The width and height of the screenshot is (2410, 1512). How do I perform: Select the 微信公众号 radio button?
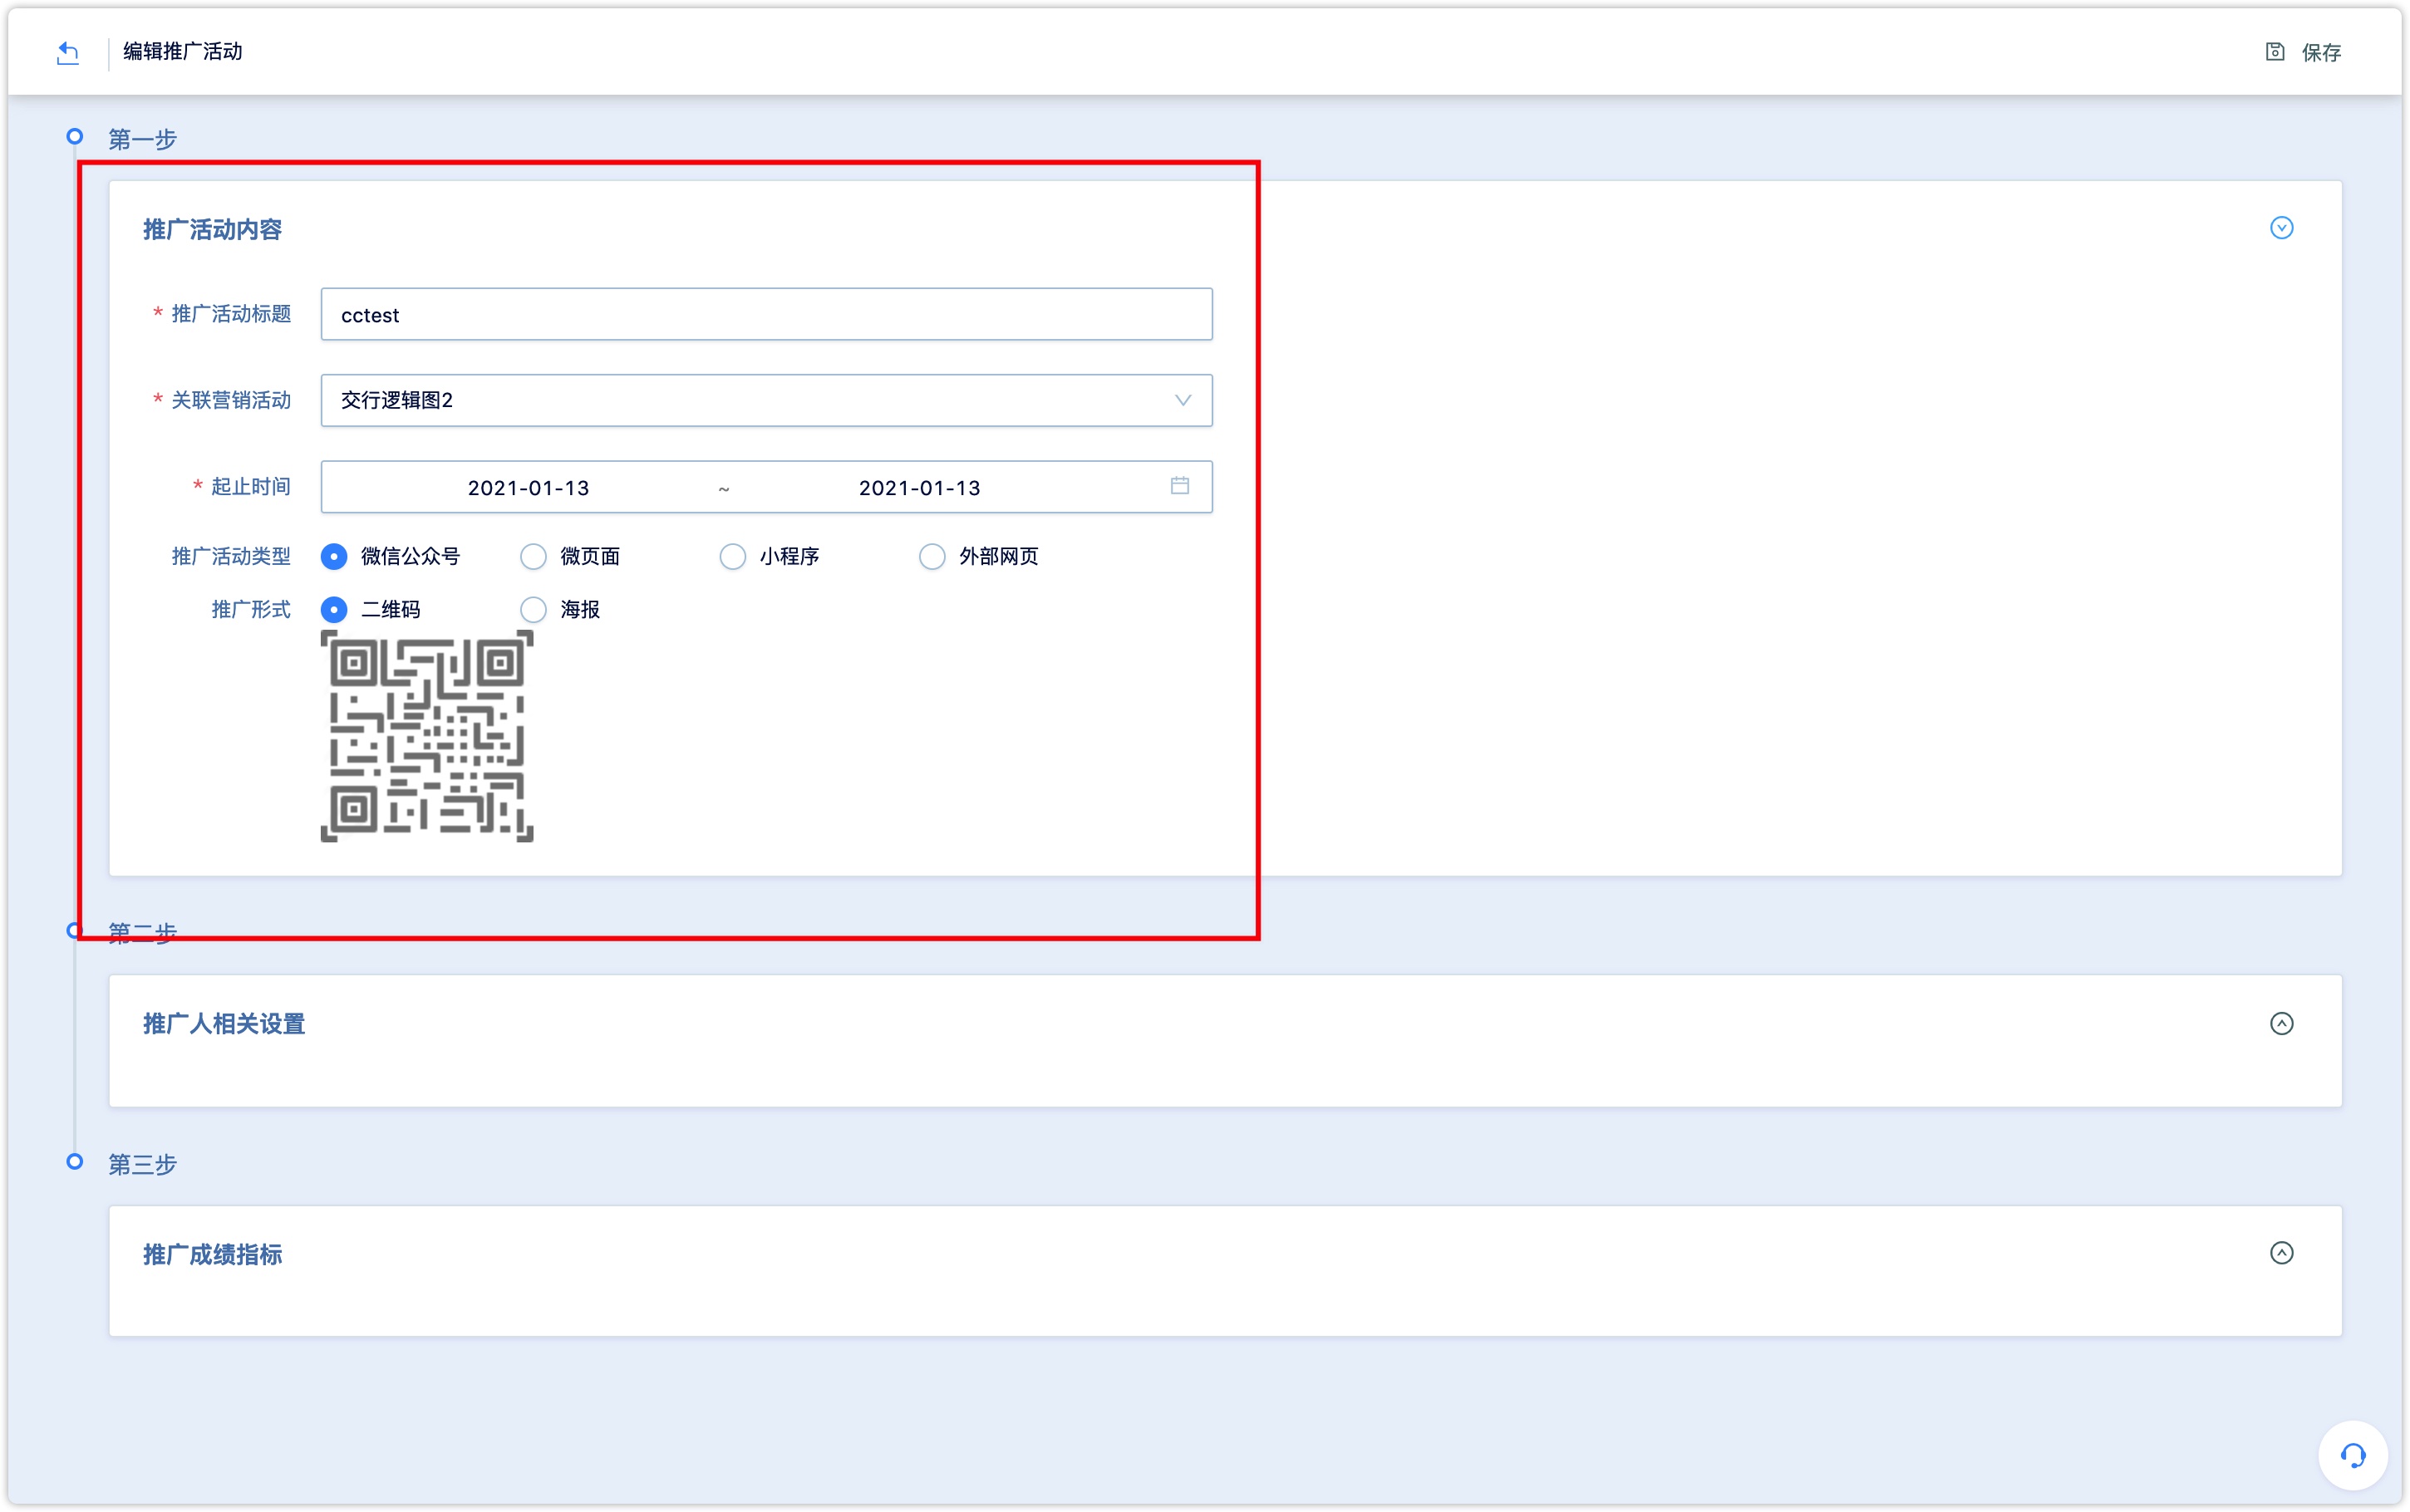(334, 557)
